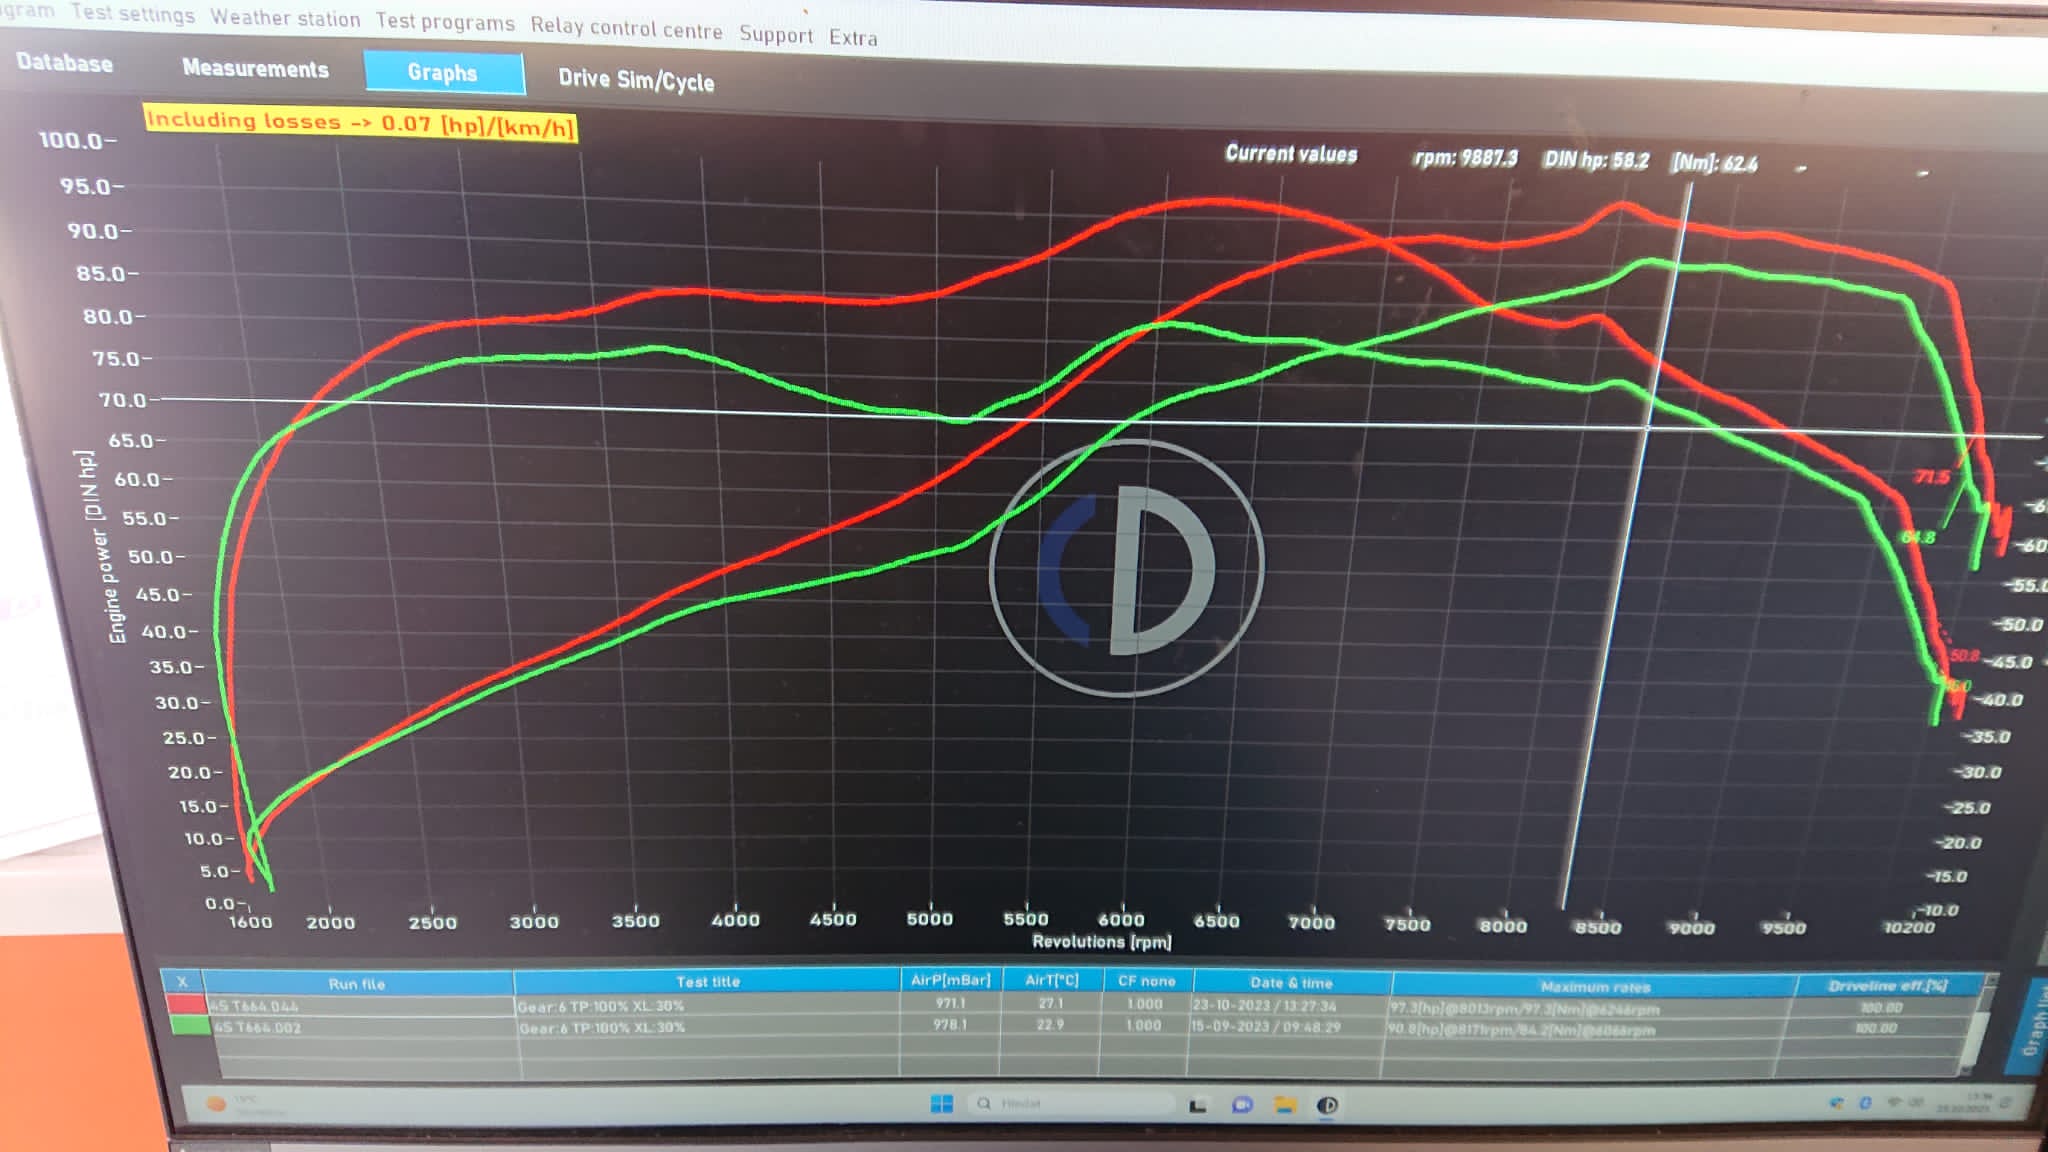Click the [Nm] 62.4 readout
This screenshot has height=1152, width=2048.
click(x=1714, y=163)
